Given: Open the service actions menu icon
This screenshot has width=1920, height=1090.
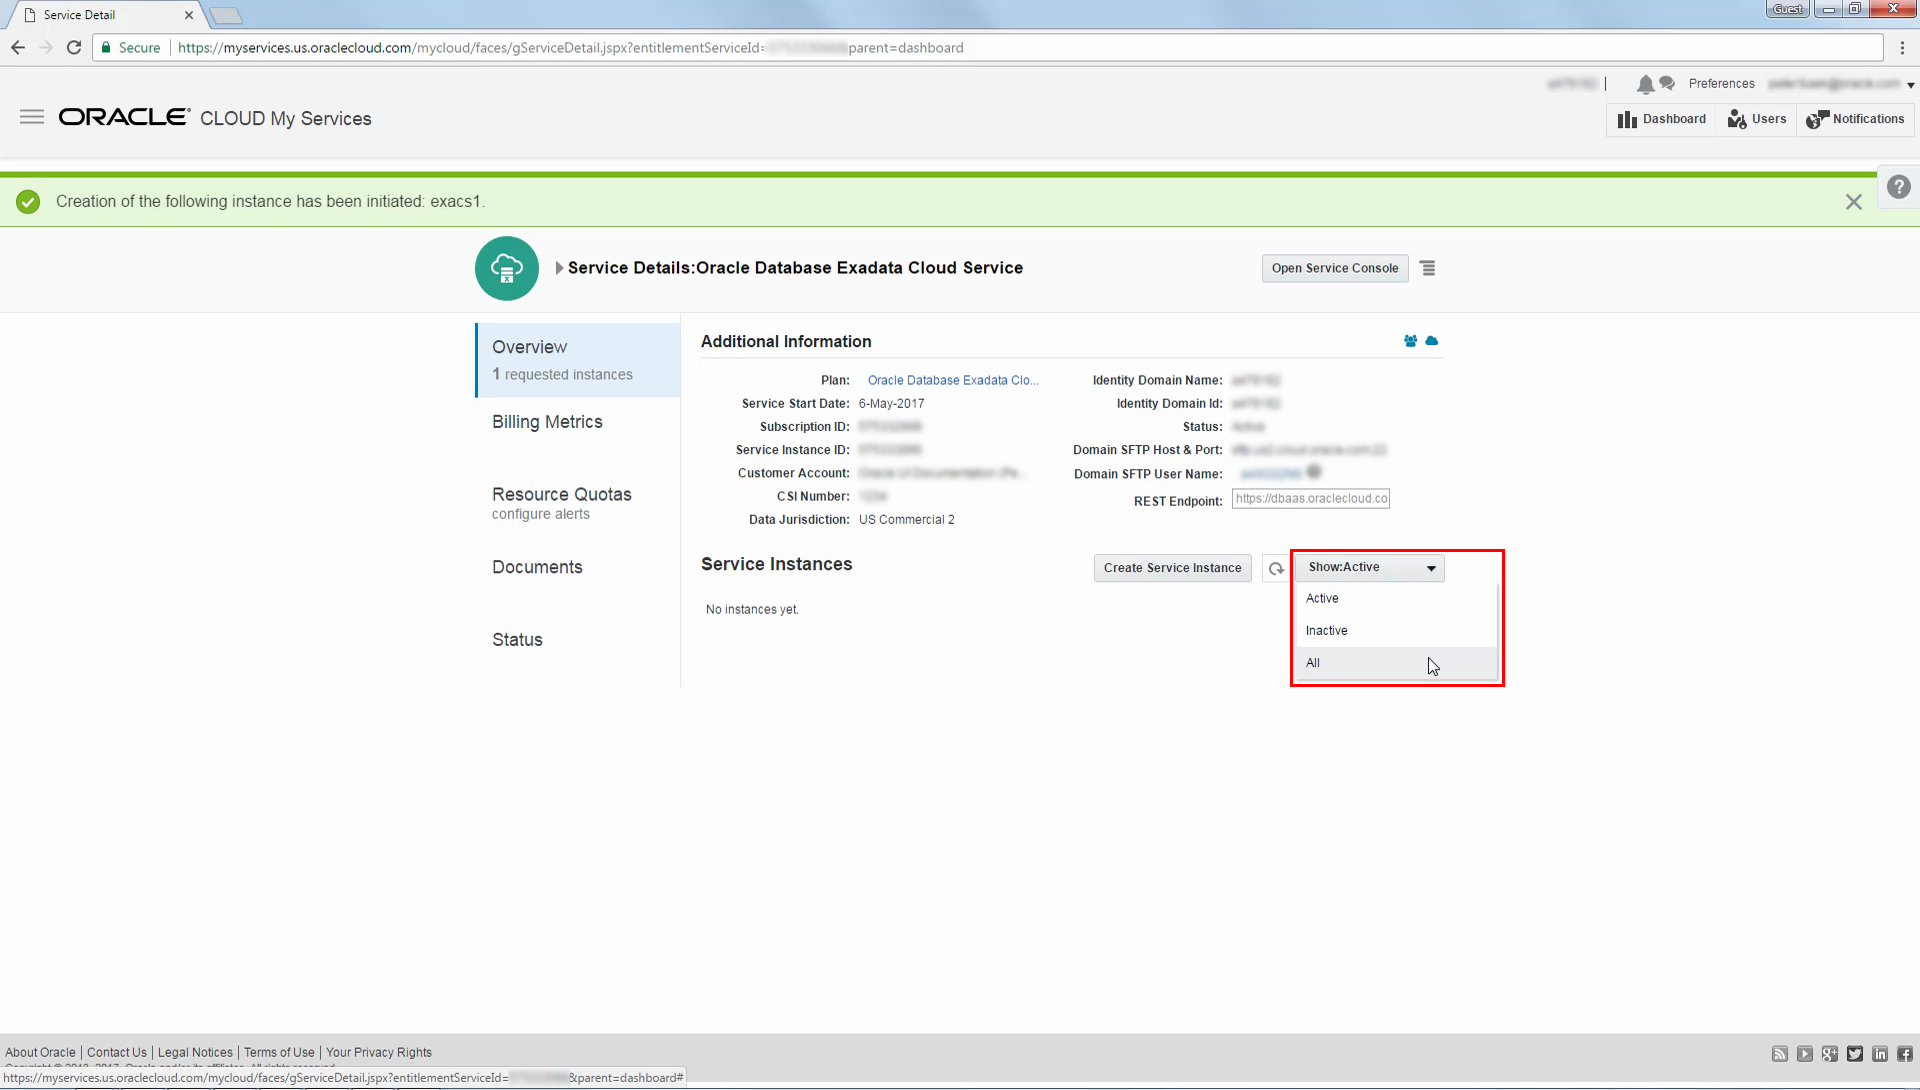Looking at the screenshot, I should click(x=1428, y=268).
